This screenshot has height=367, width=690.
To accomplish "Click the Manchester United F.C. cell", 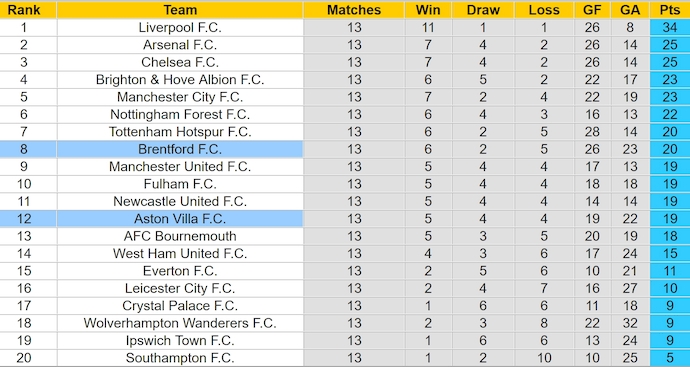I will (x=180, y=166).
